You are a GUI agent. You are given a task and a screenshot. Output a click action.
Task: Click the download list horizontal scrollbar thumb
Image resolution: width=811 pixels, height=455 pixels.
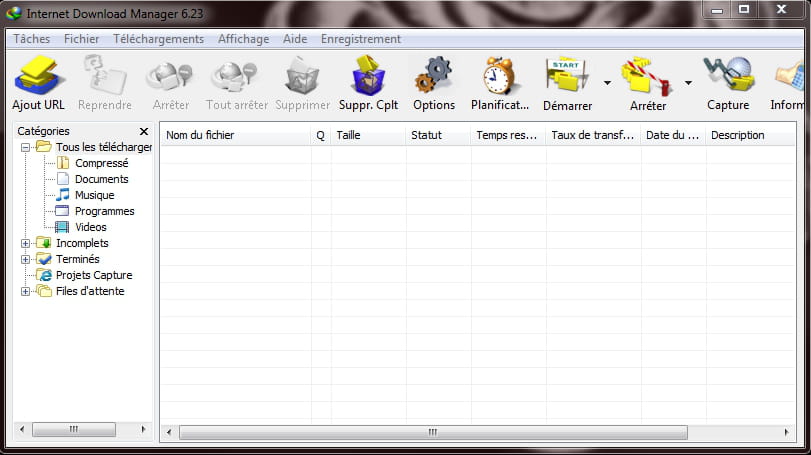tap(433, 432)
